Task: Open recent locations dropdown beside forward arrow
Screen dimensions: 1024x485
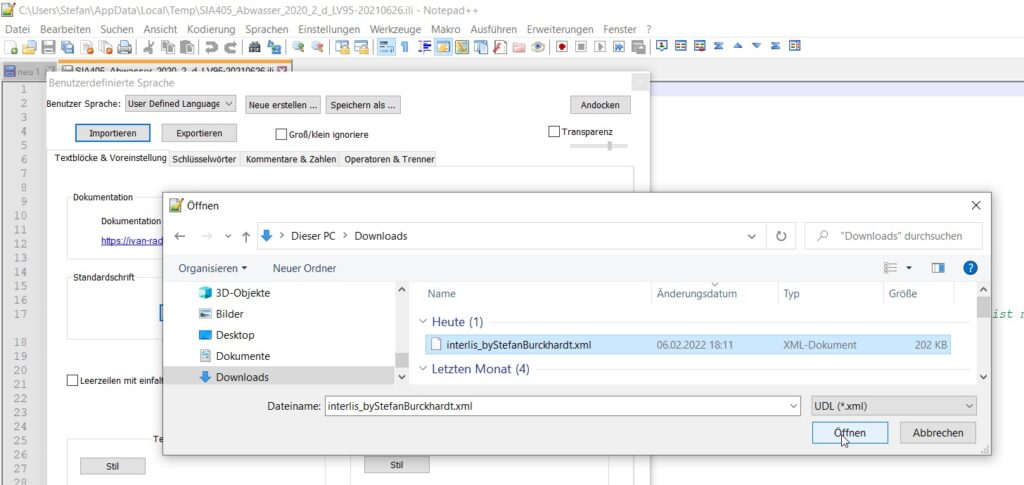Action: (x=227, y=236)
